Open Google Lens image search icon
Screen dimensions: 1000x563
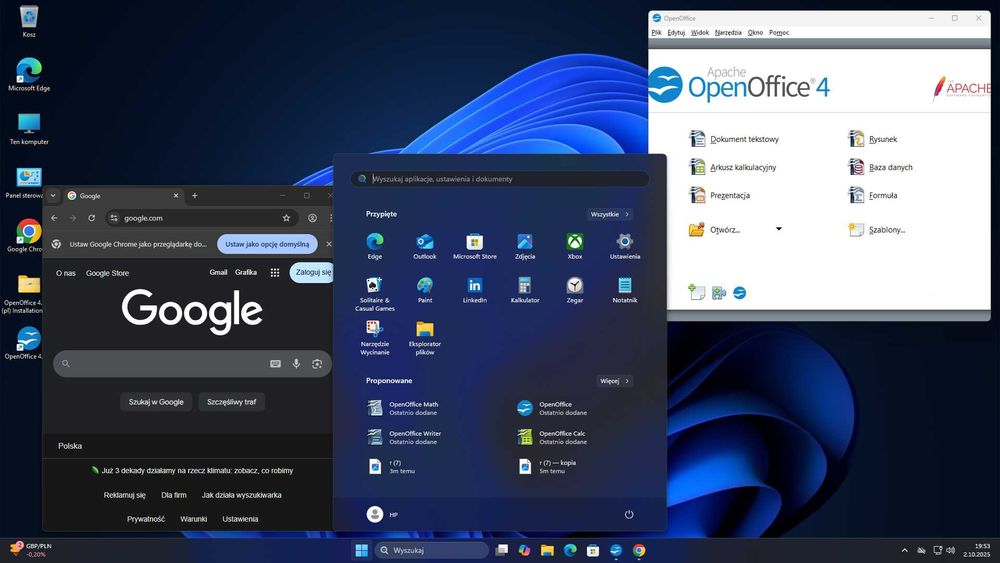317,363
